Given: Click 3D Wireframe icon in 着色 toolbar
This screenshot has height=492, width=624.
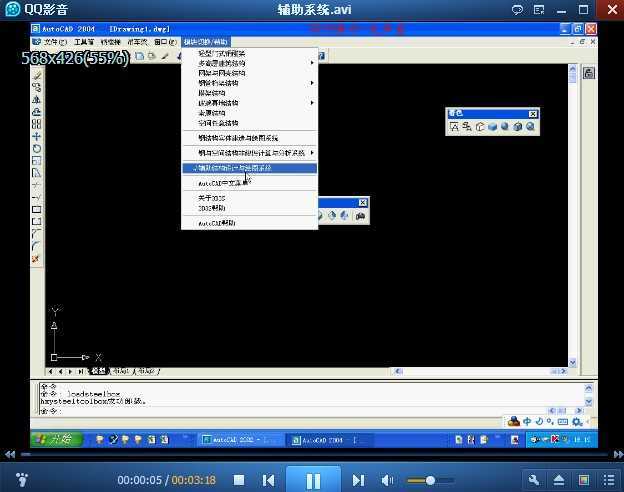Looking at the screenshot, I should [467, 127].
